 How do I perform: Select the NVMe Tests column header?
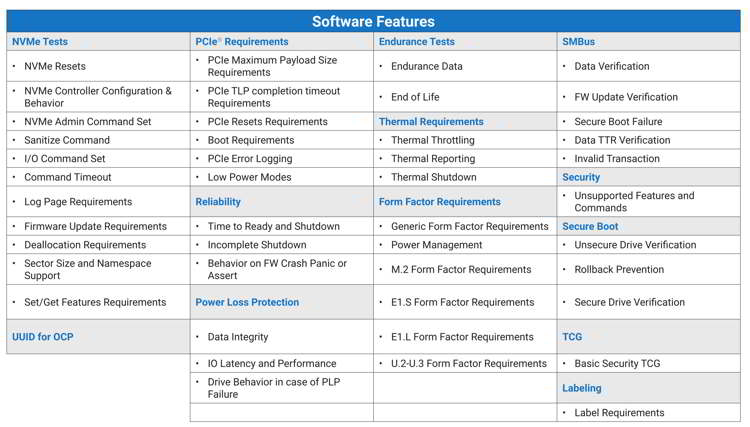tap(40, 42)
